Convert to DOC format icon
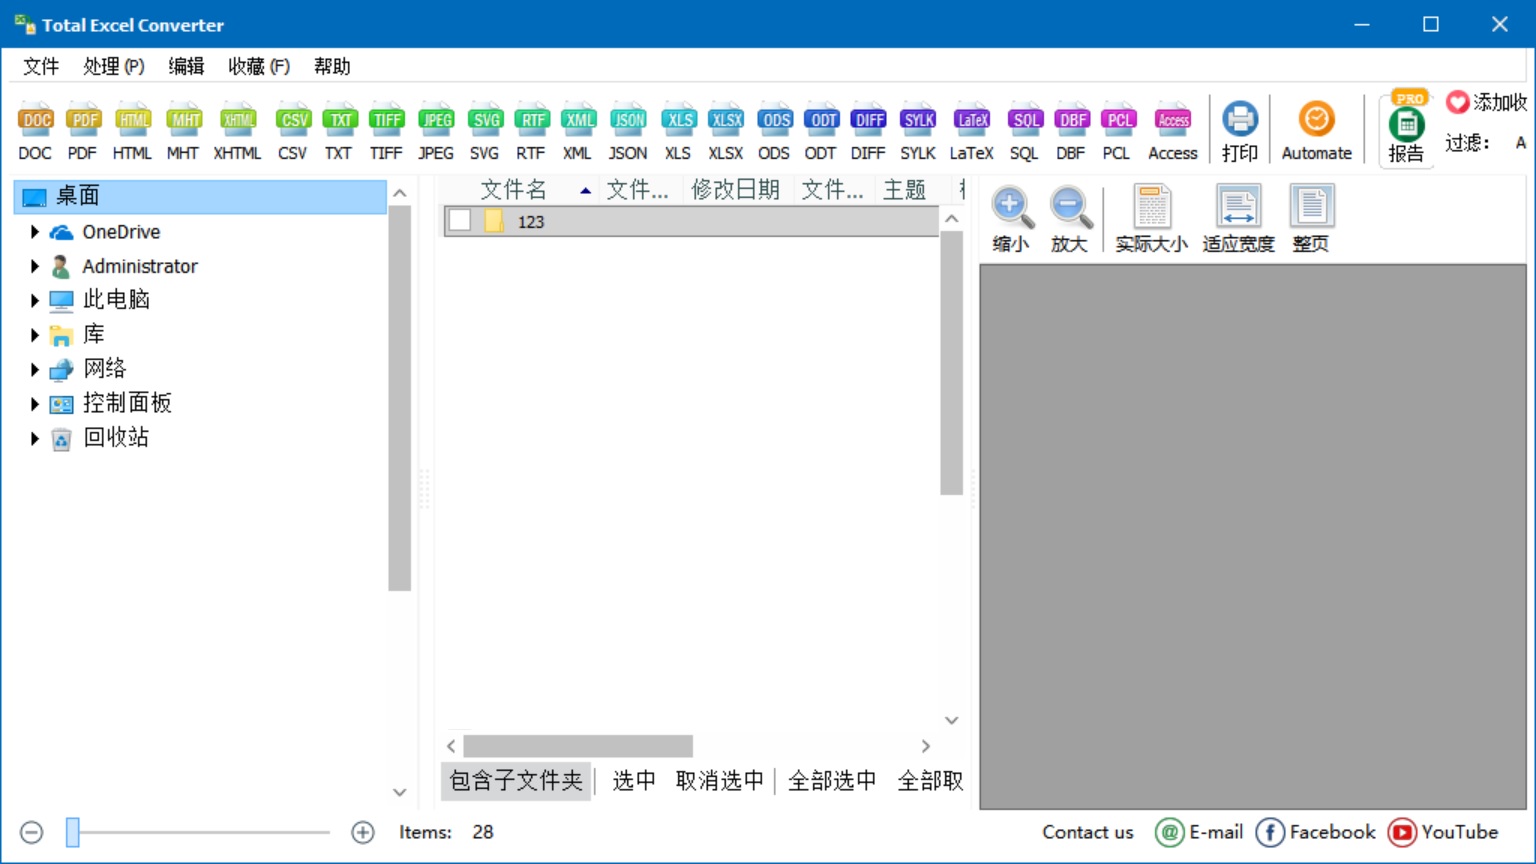1536x864 pixels. (x=35, y=131)
